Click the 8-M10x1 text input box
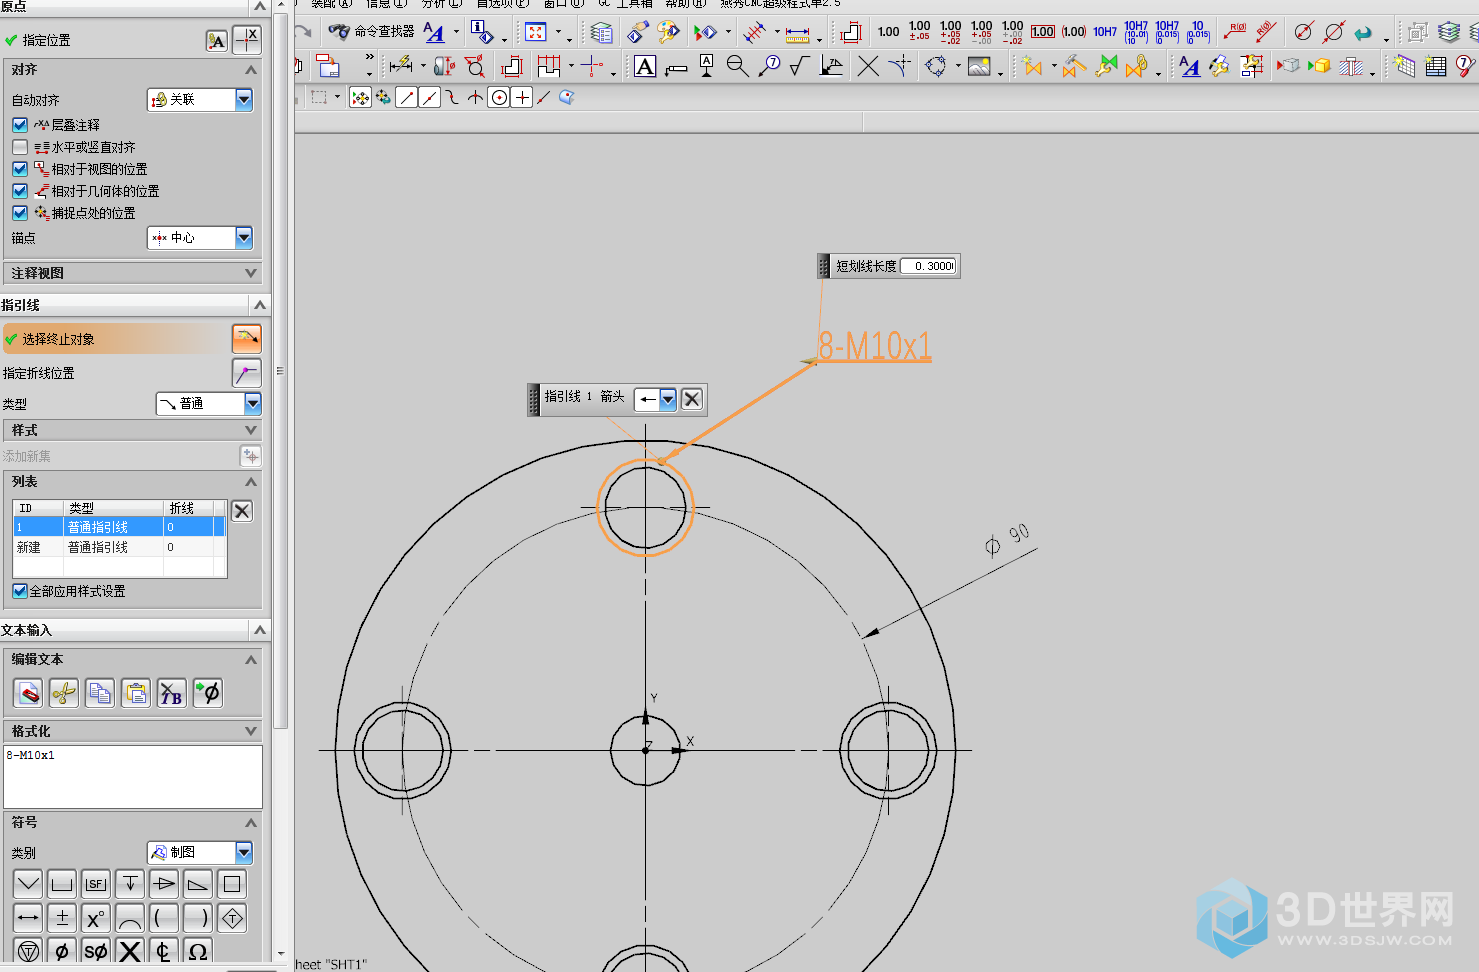This screenshot has width=1479, height=972. point(133,776)
